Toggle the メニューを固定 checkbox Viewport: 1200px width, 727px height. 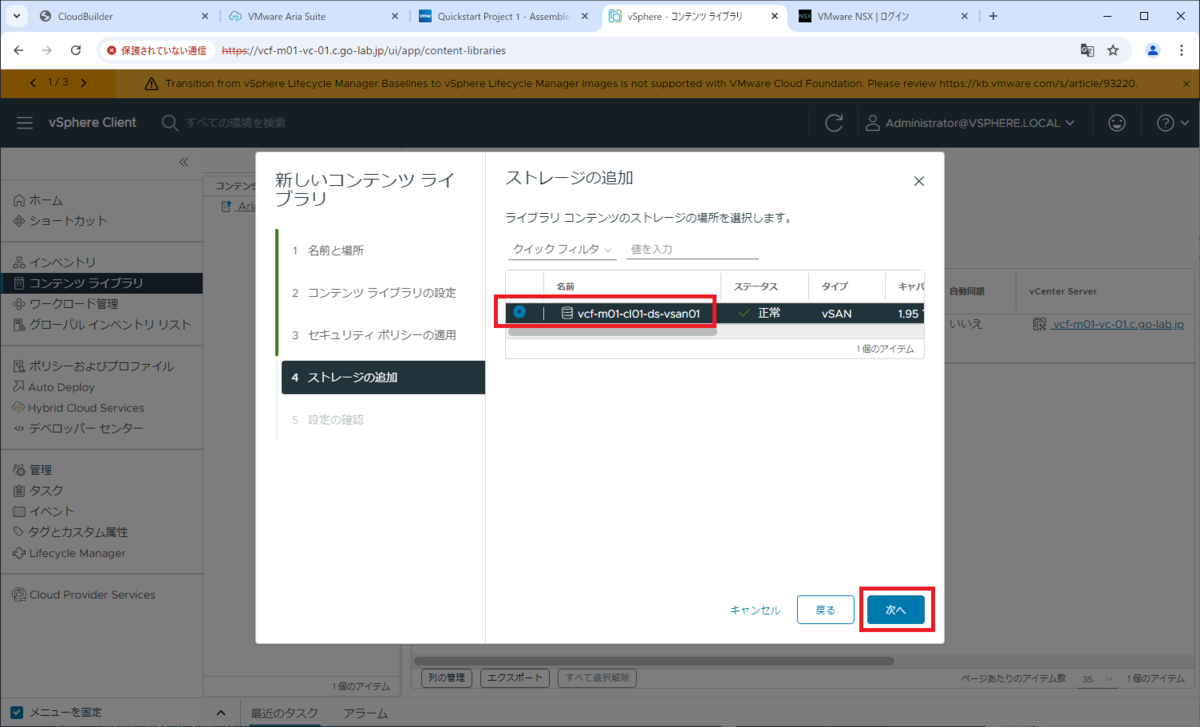[17, 713]
